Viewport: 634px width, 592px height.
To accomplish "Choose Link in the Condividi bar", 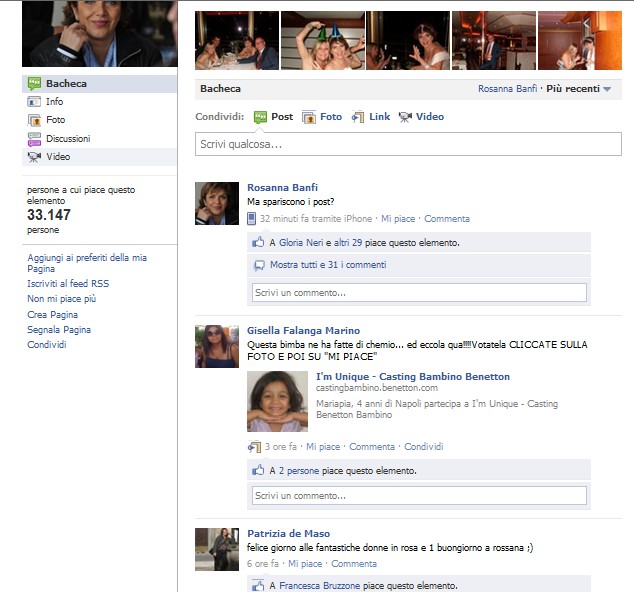I will (379, 117).
